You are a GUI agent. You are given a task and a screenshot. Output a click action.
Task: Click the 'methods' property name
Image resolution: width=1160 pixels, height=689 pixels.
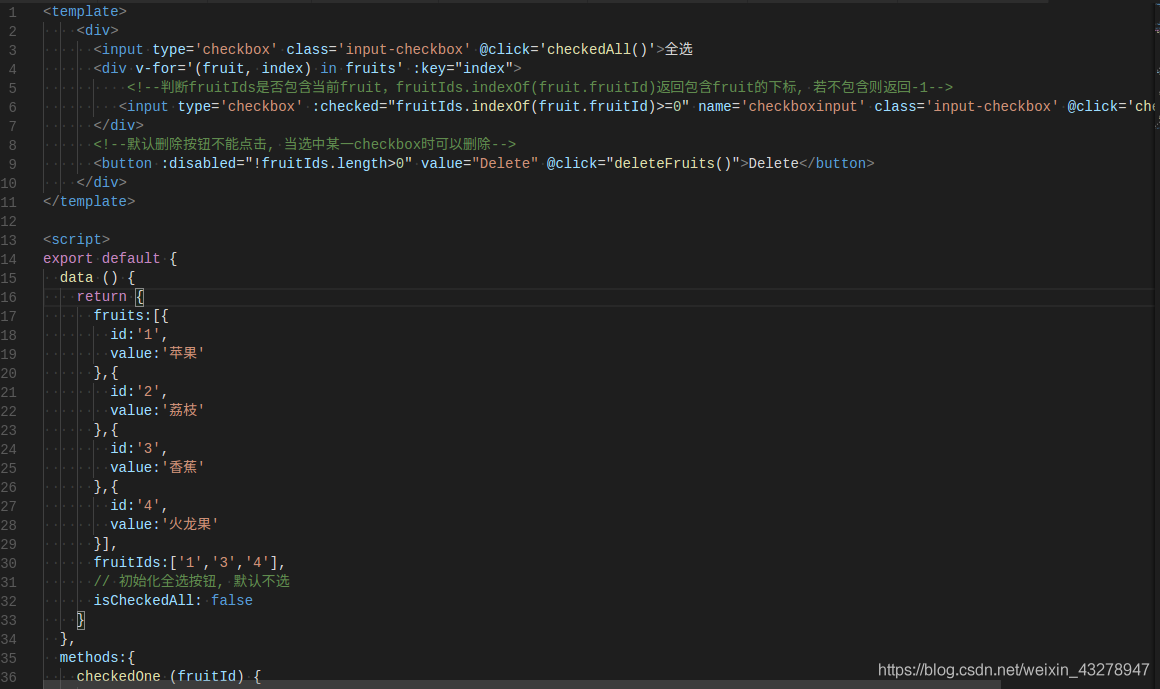(89, 657)
